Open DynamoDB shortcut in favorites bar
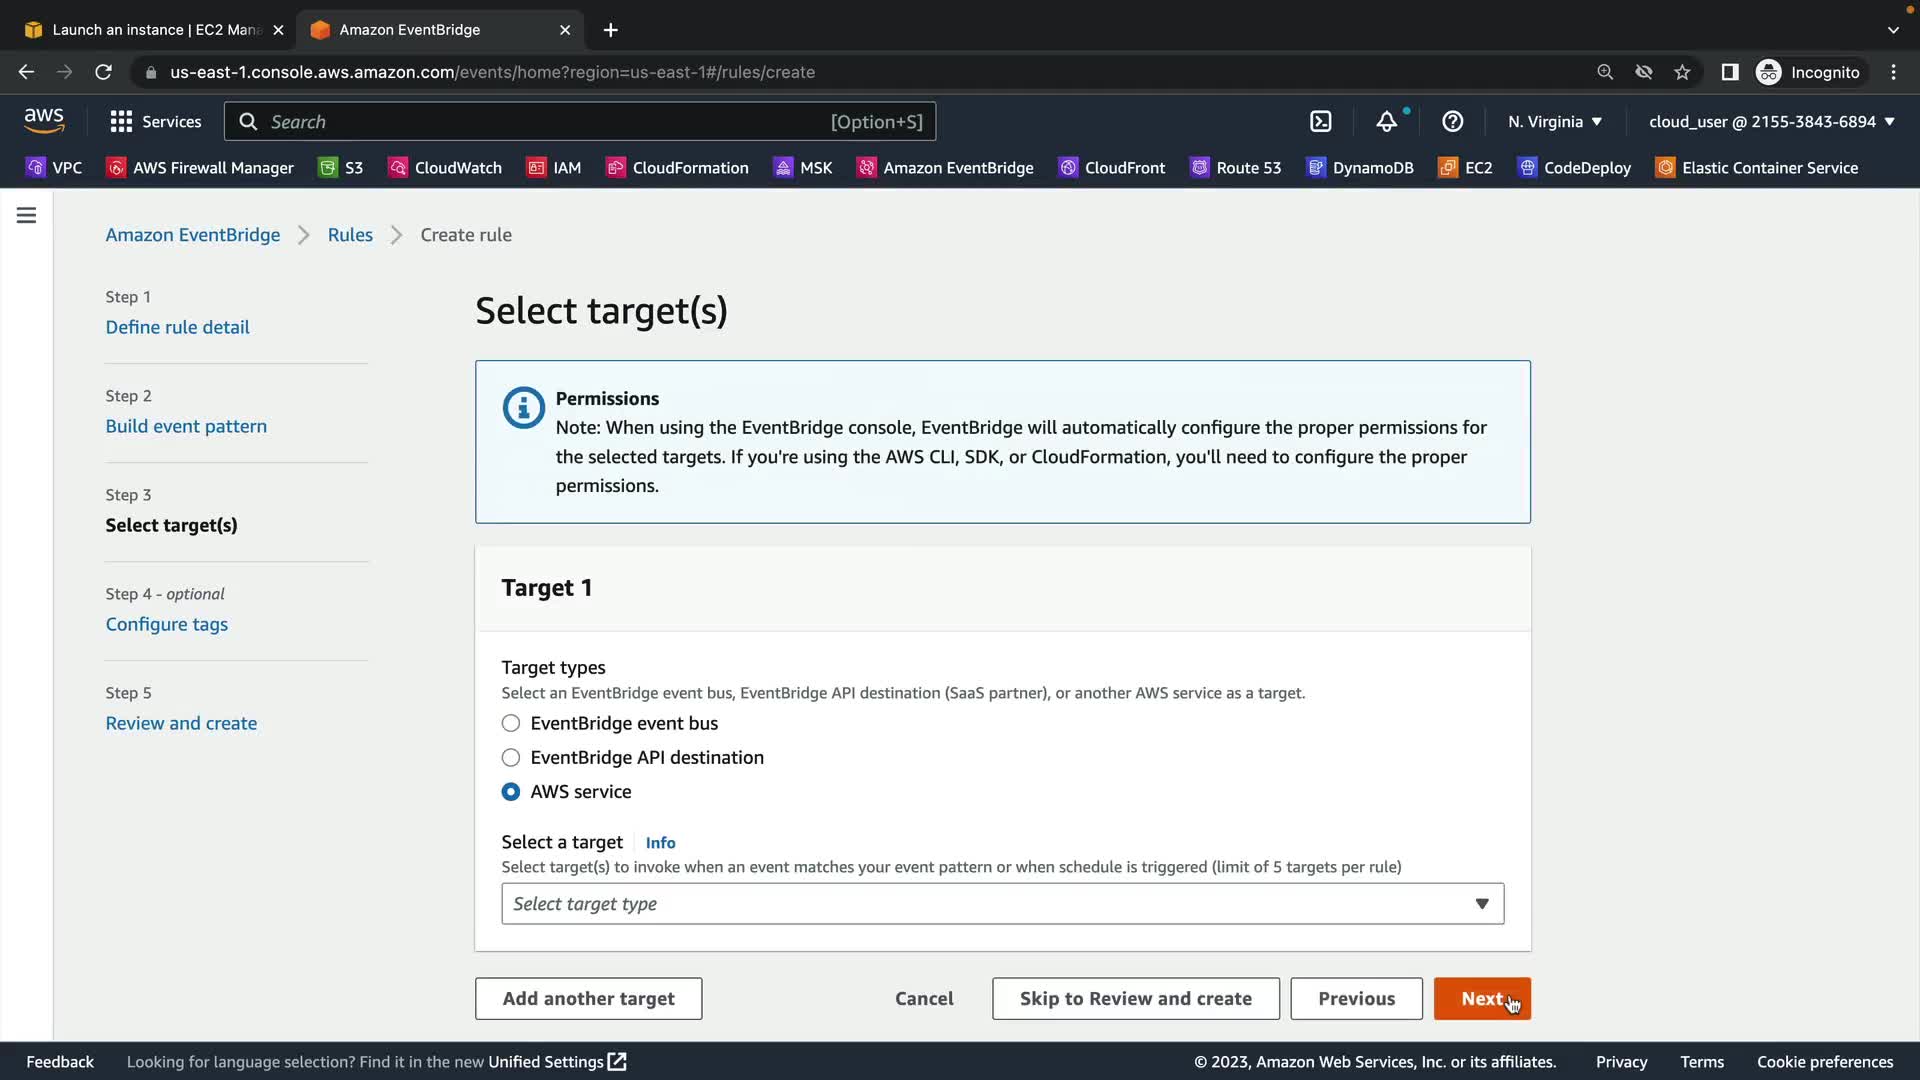Image resolution: width=1920 pixels, height=1080 pixels. [x=1360, y=168]
